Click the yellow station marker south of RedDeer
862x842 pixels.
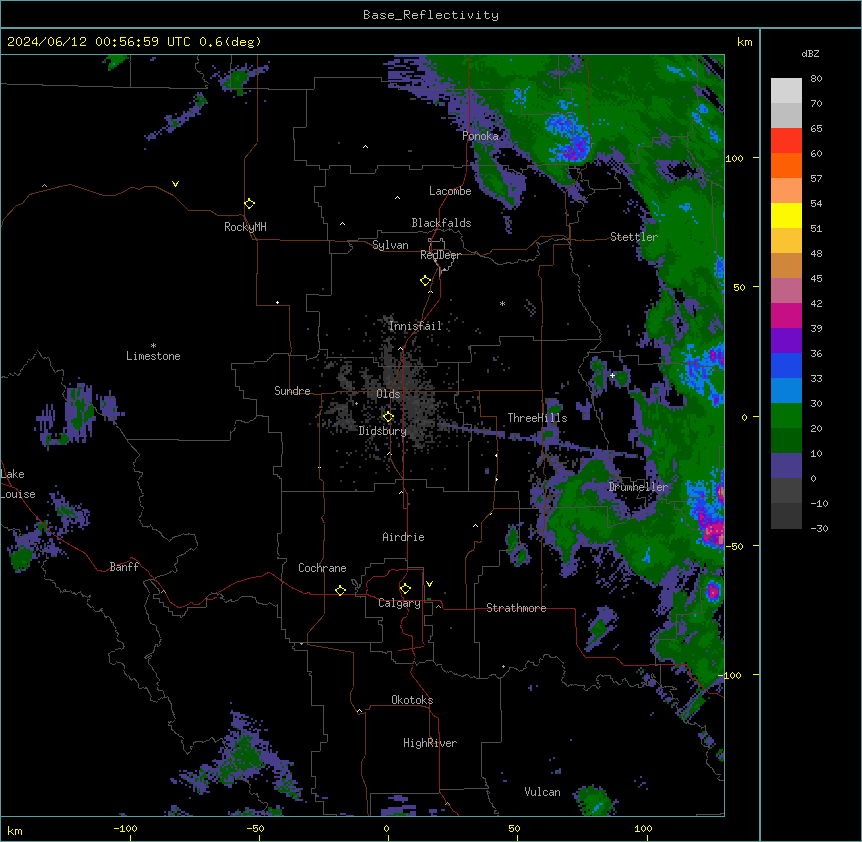(x=426, y=281)
